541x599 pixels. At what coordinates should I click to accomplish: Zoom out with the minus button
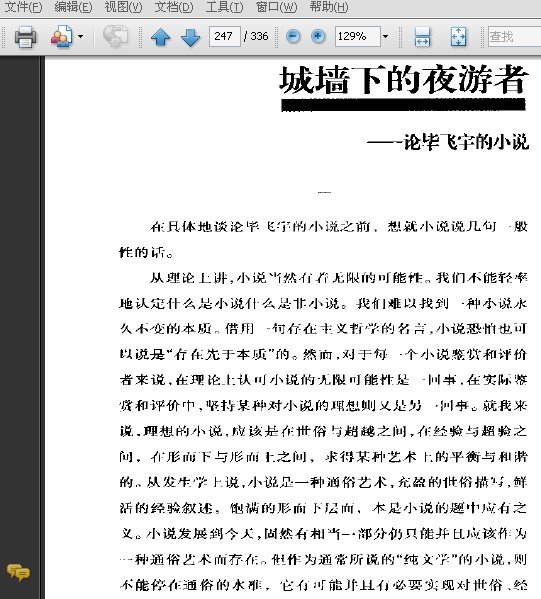click(293, 37)
